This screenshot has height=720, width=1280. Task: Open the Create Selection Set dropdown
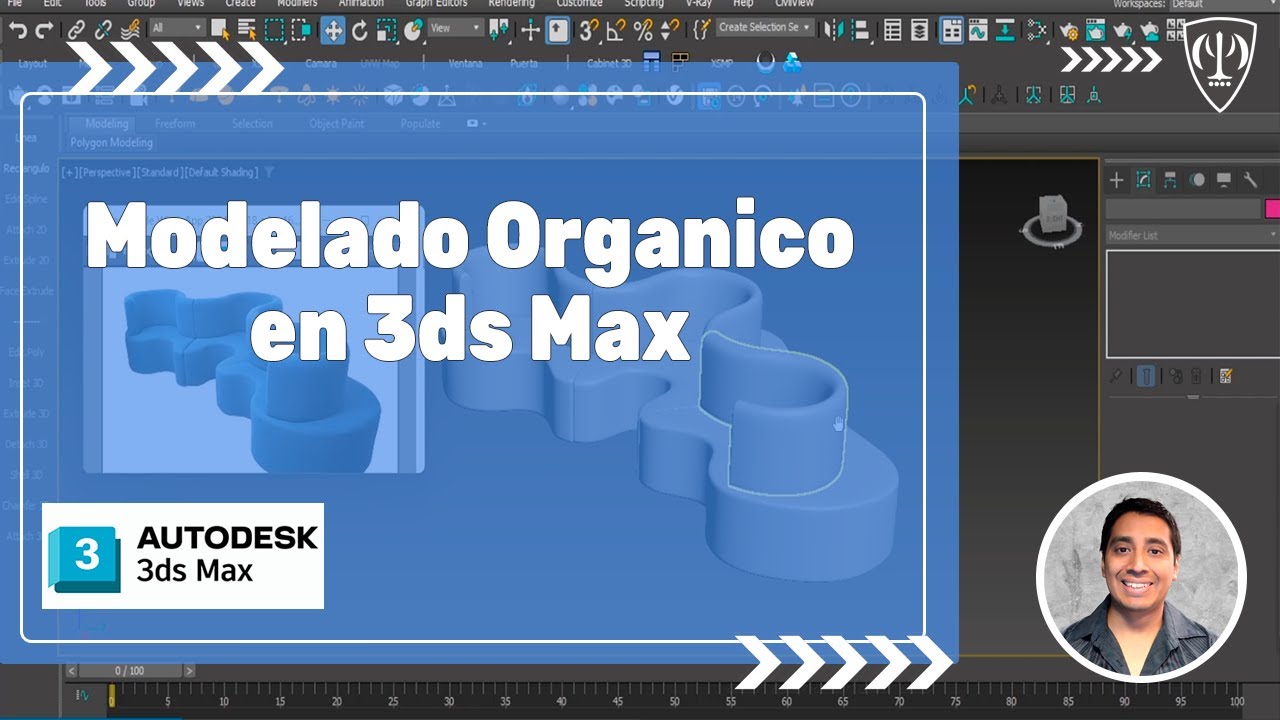click(x=765, y=28)
